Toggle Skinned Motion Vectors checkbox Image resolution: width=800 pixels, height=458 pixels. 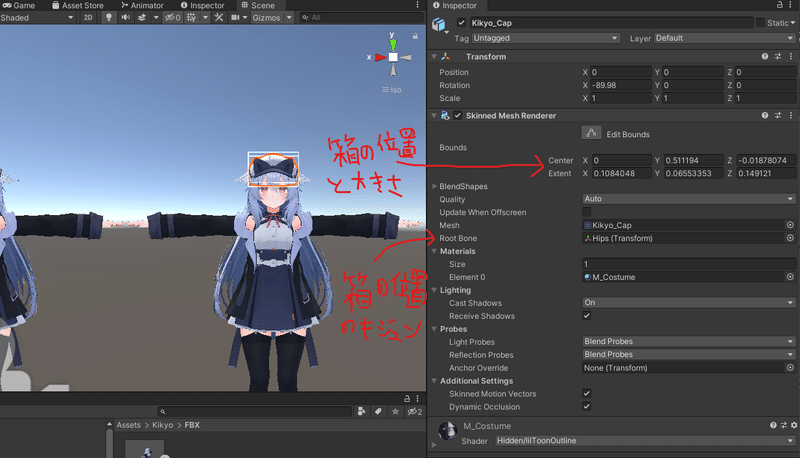(587, 393)
